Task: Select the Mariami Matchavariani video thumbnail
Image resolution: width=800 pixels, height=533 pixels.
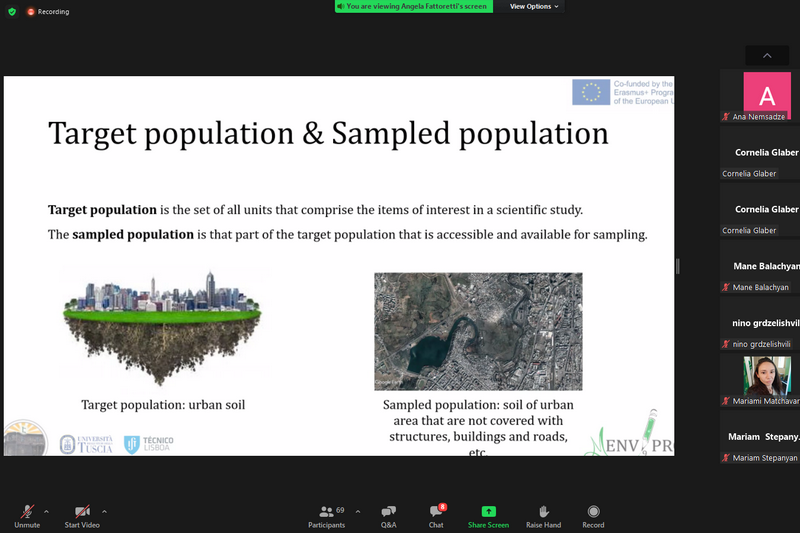Action: point(760,380)
